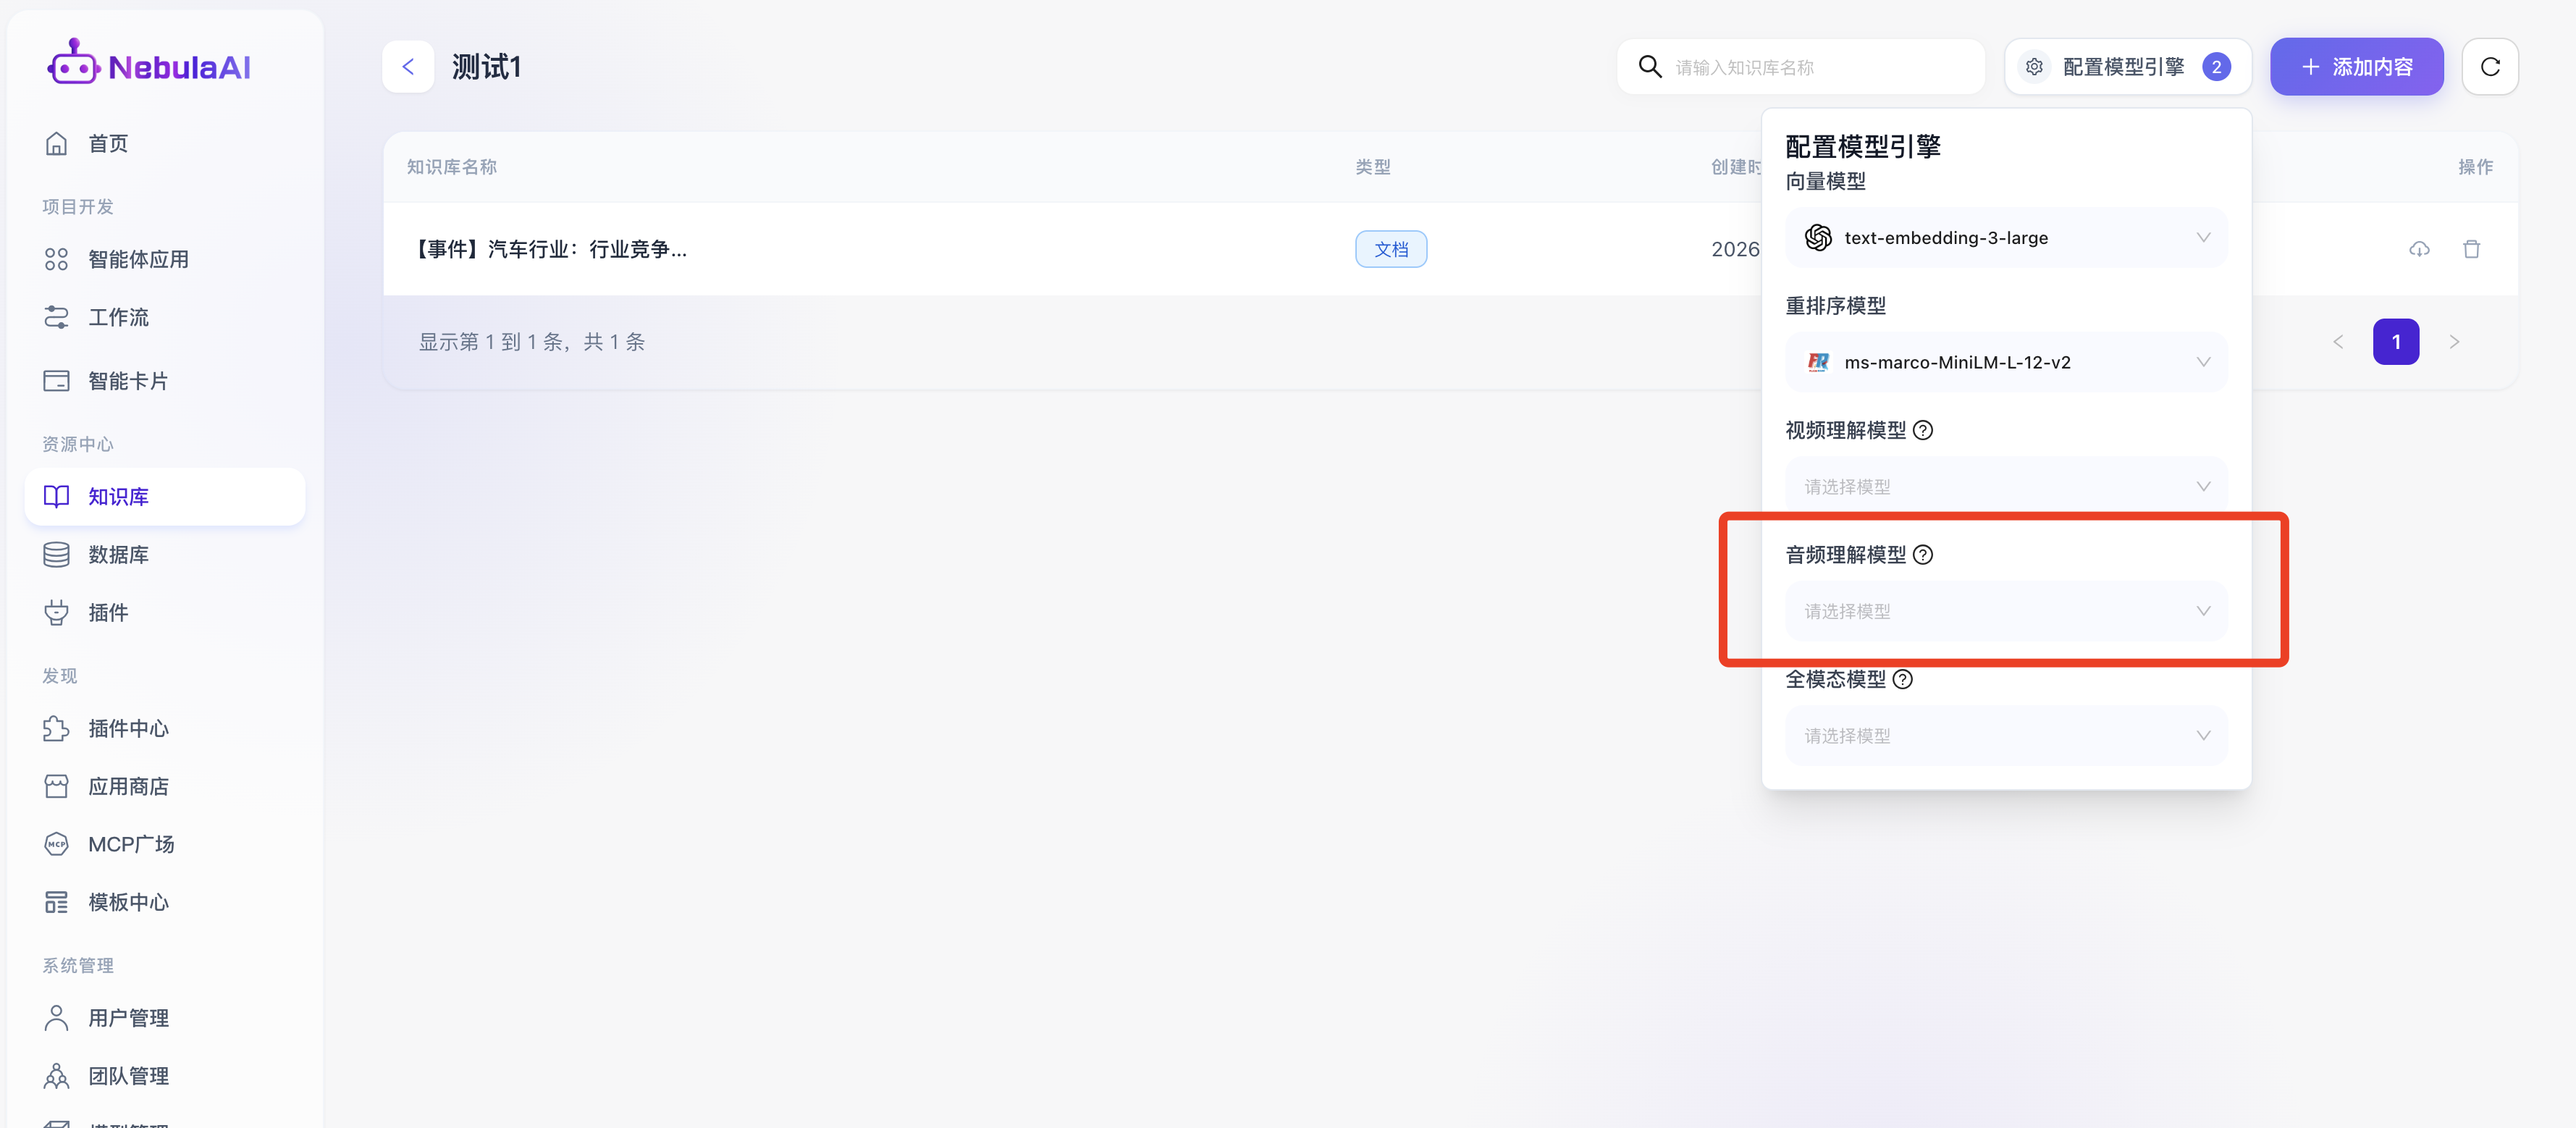This screenshot has width=2576, height=1128.
Task: Open 工作流 in the sidebar
Action: pyautogui.click(x=118, y=318)
